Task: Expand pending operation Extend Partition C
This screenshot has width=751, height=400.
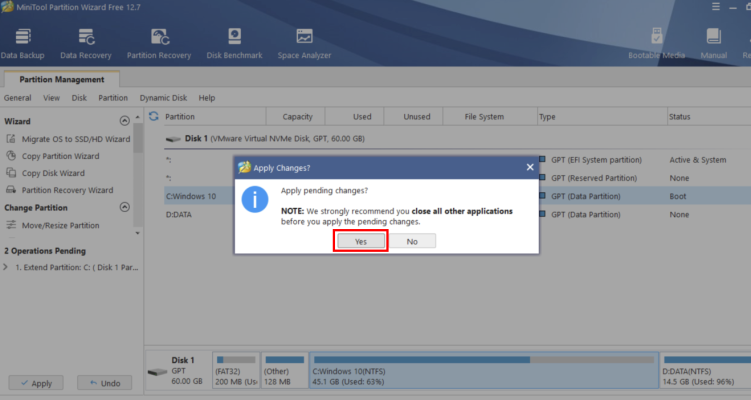Action: pyautogui.click(x=5, y=267)
